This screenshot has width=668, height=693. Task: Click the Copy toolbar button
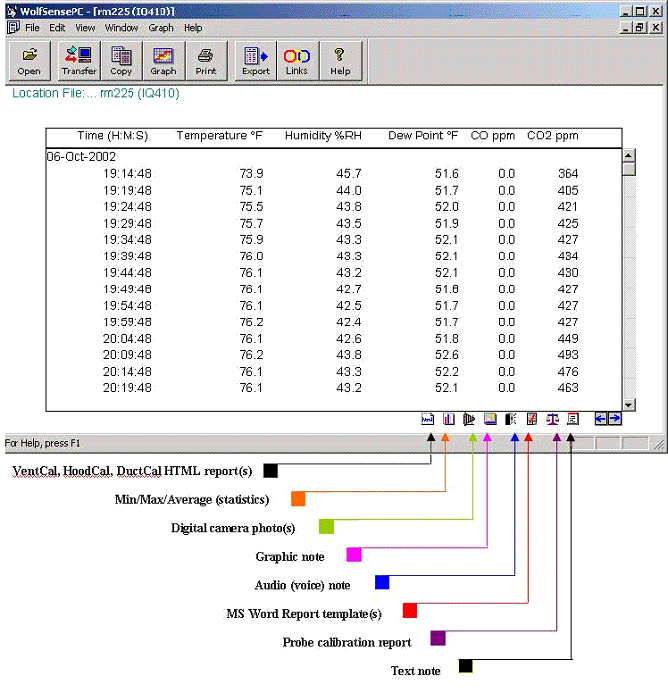[x=121, y=61]
